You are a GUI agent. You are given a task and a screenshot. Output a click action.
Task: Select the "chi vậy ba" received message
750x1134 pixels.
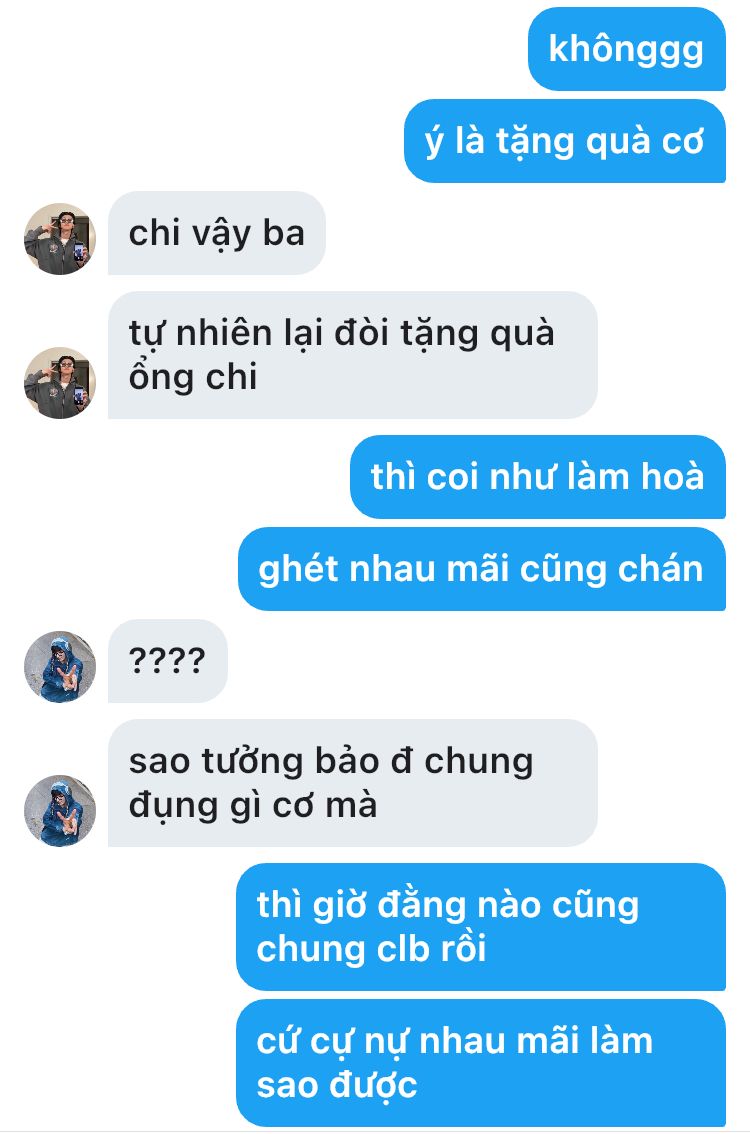(x=217, y=233)
